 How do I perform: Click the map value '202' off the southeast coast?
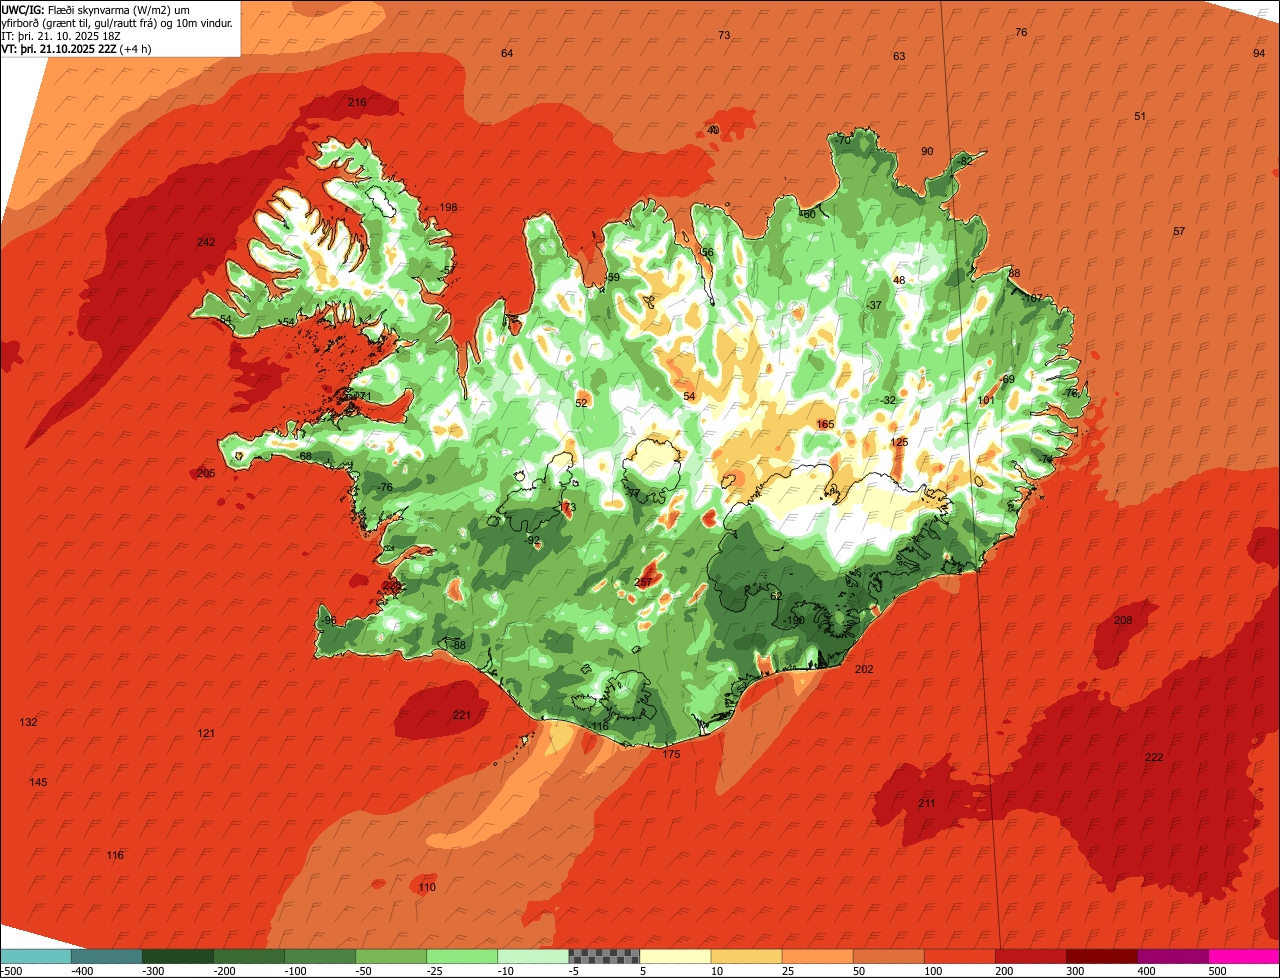pyautogui.click(x=864, y=669)
